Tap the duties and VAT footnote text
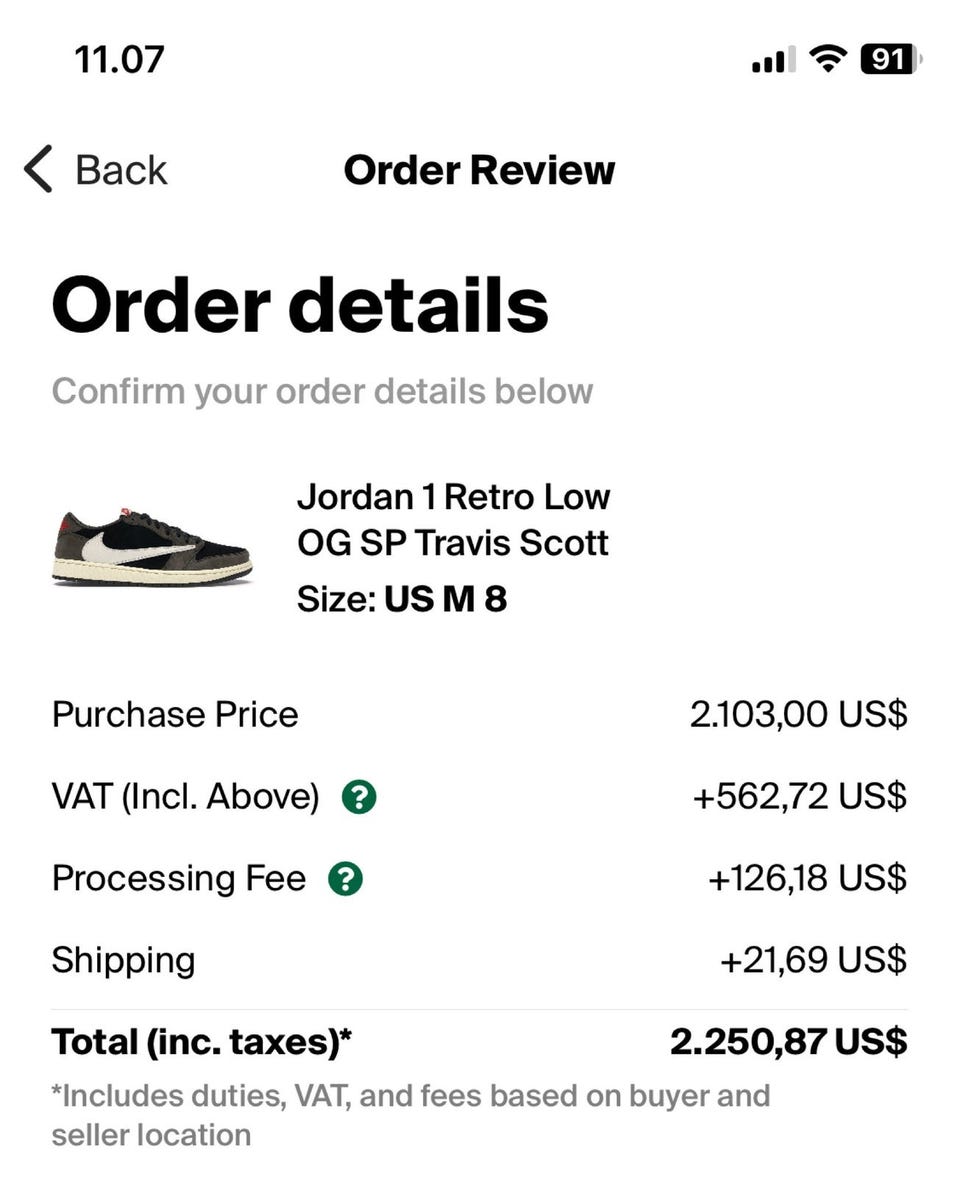The image size is (960, 1177). 410,1114
